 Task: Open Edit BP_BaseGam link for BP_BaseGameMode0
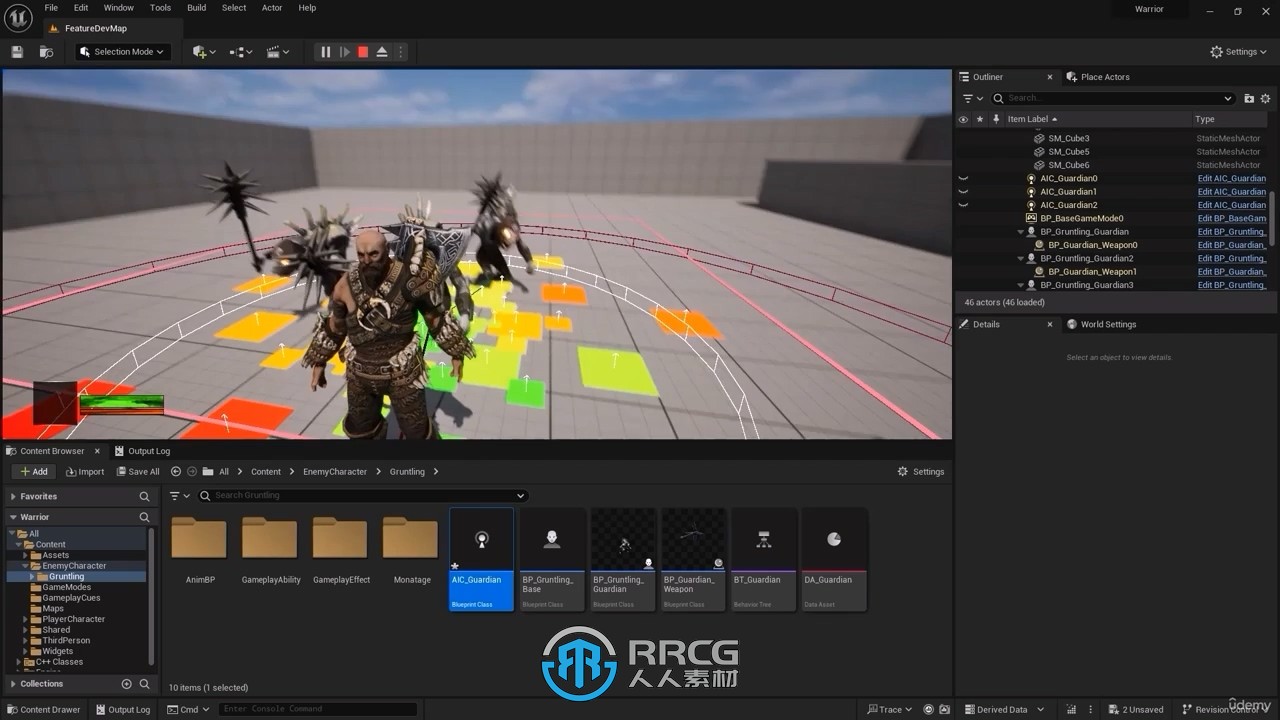tap(1232, 218)
